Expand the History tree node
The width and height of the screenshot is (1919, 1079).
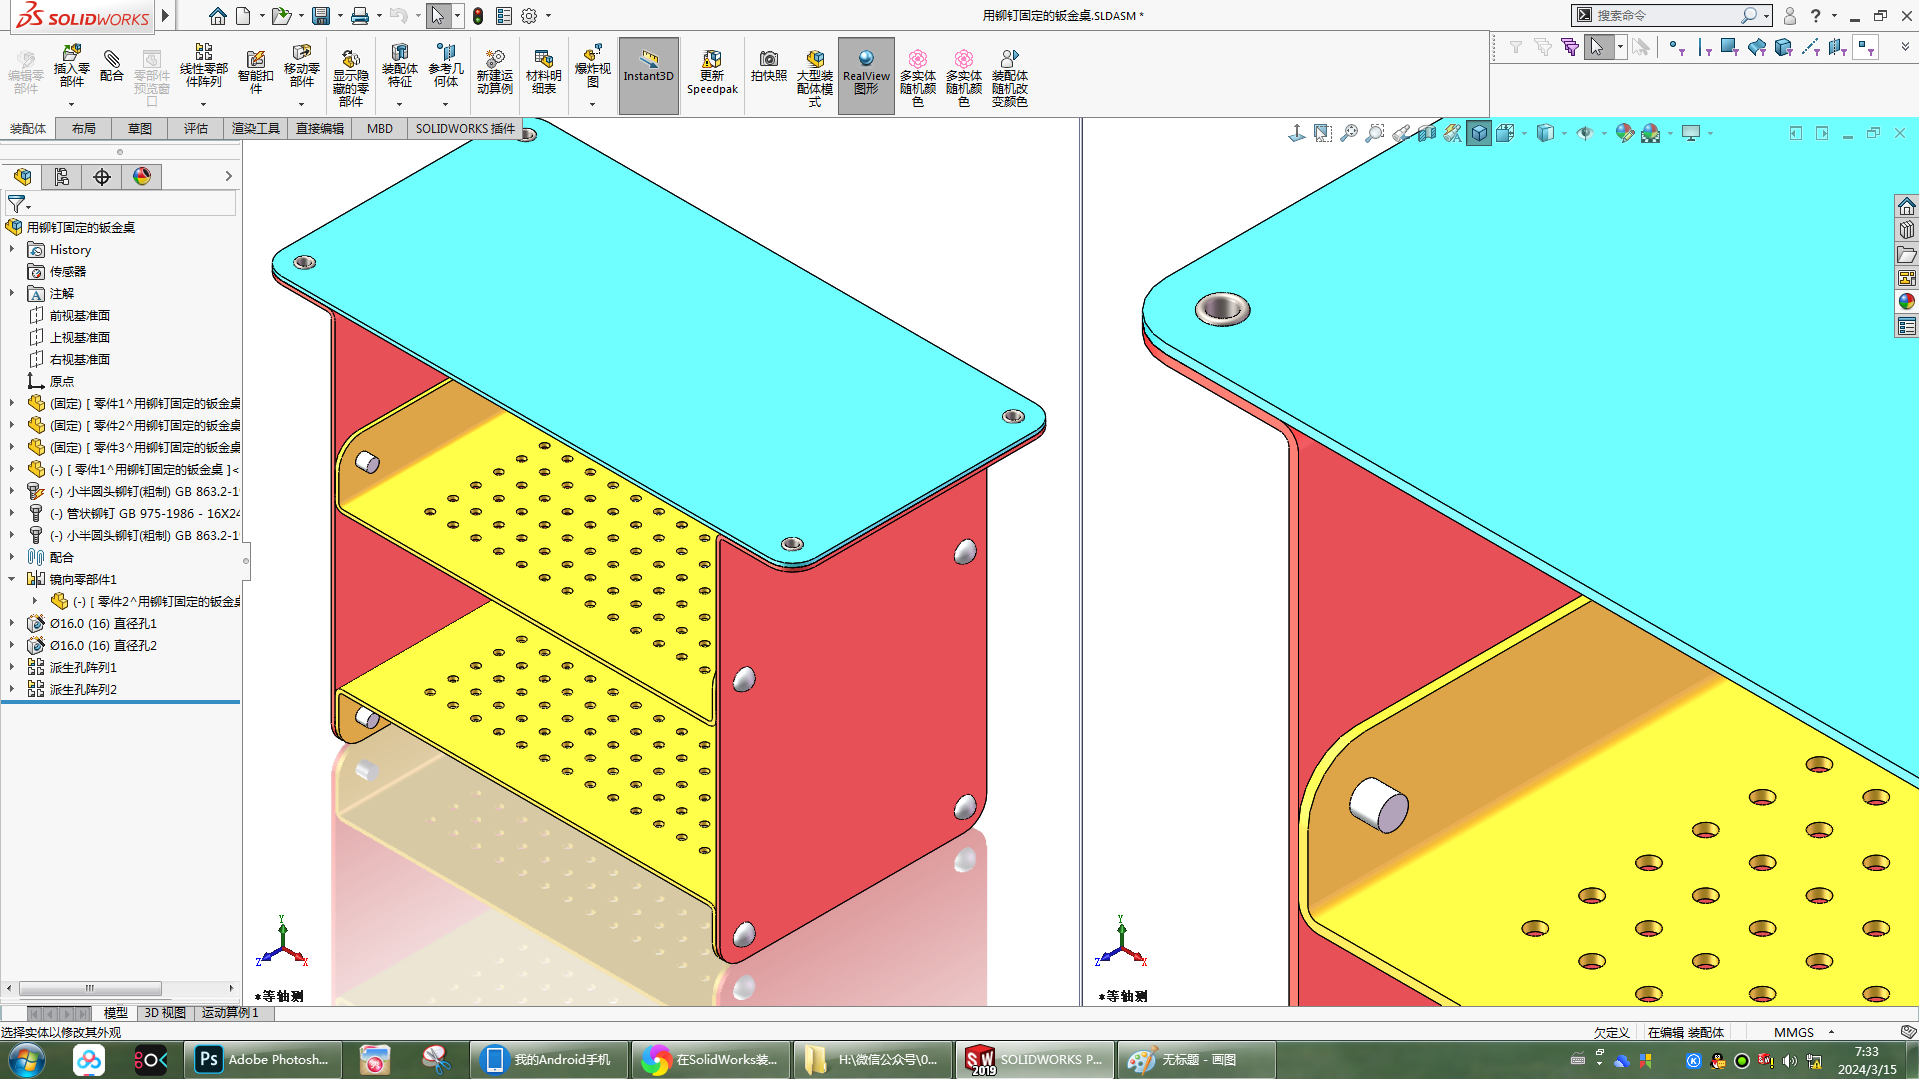(12, 249)
